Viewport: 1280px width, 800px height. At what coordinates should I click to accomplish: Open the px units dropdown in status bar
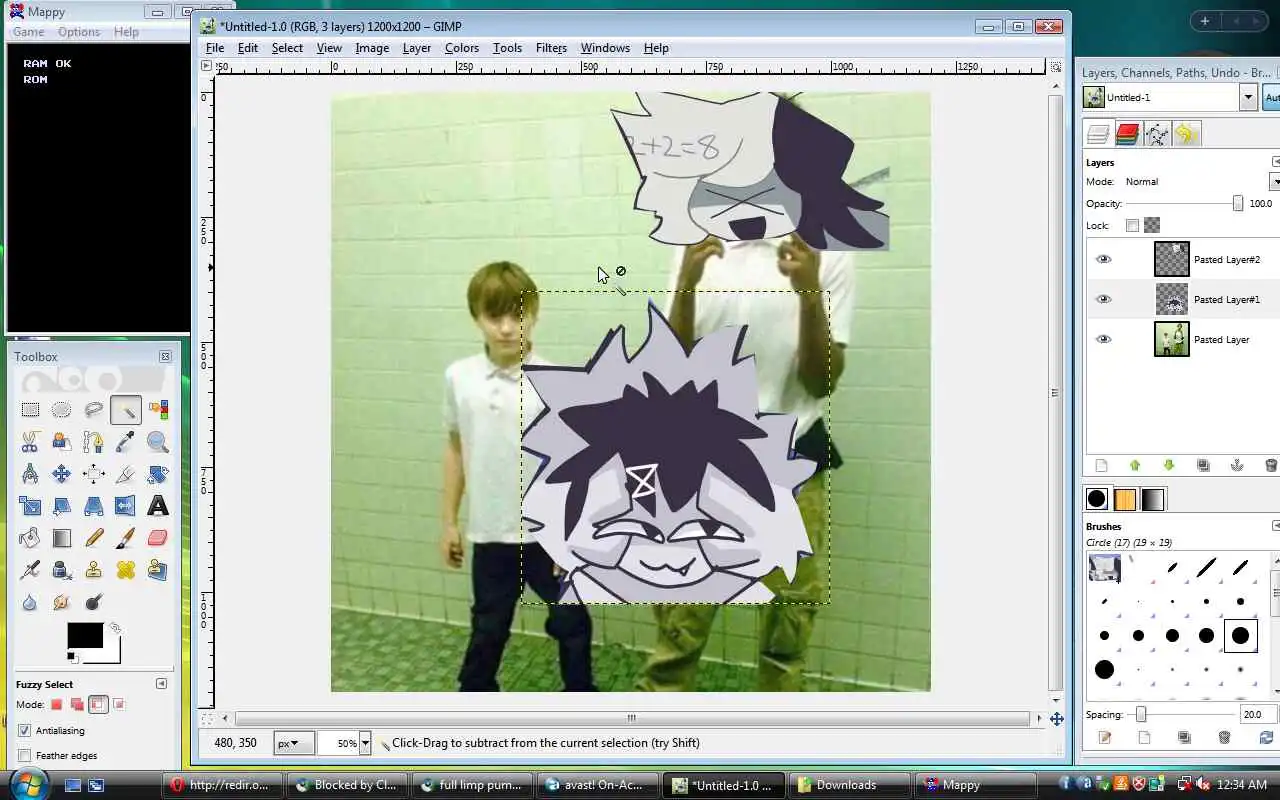coord(294,743)
